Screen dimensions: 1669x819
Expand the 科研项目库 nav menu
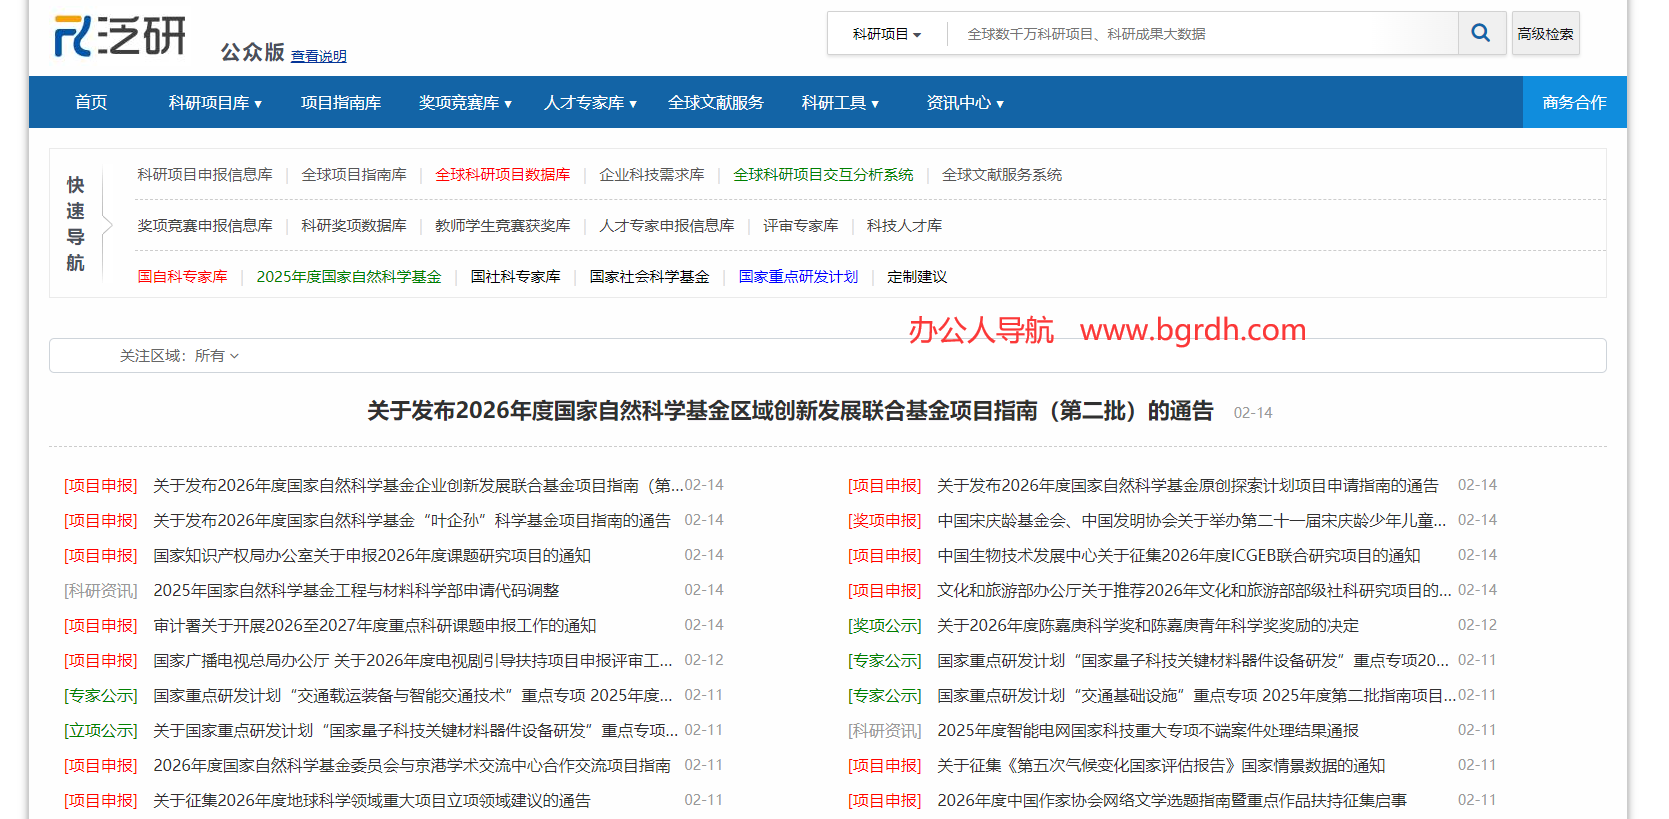point(215,102)
